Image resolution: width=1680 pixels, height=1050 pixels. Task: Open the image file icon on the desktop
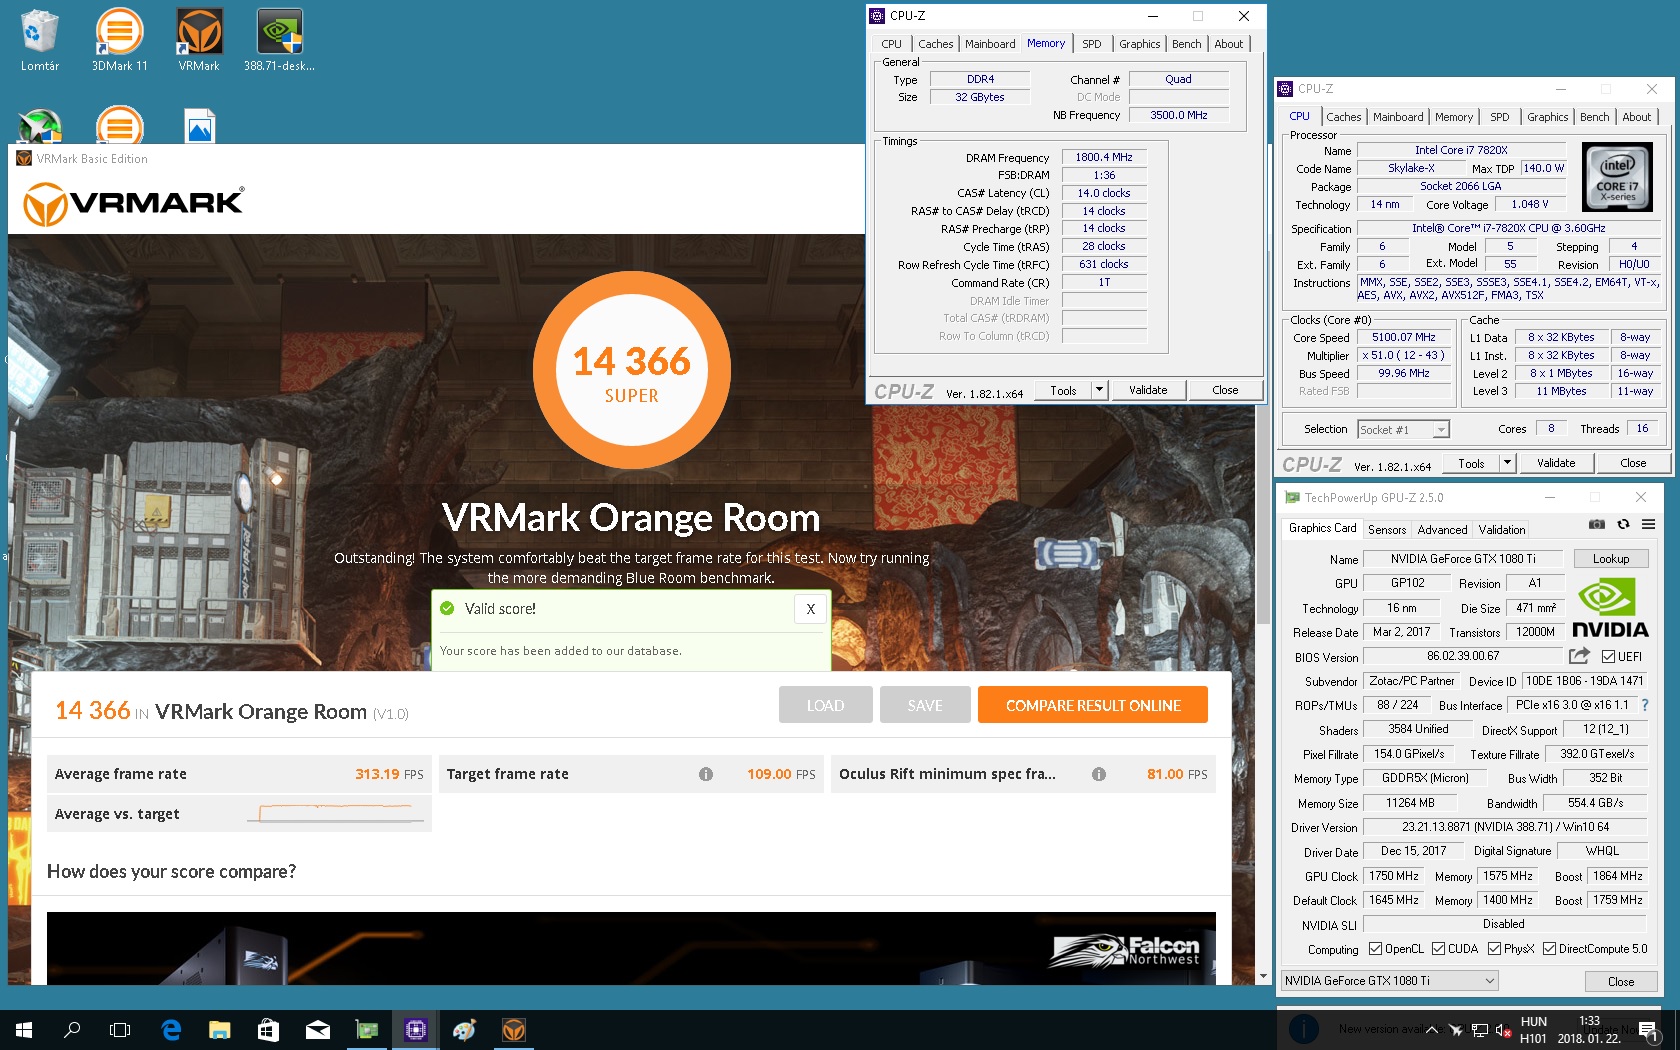tap(200, 126)
